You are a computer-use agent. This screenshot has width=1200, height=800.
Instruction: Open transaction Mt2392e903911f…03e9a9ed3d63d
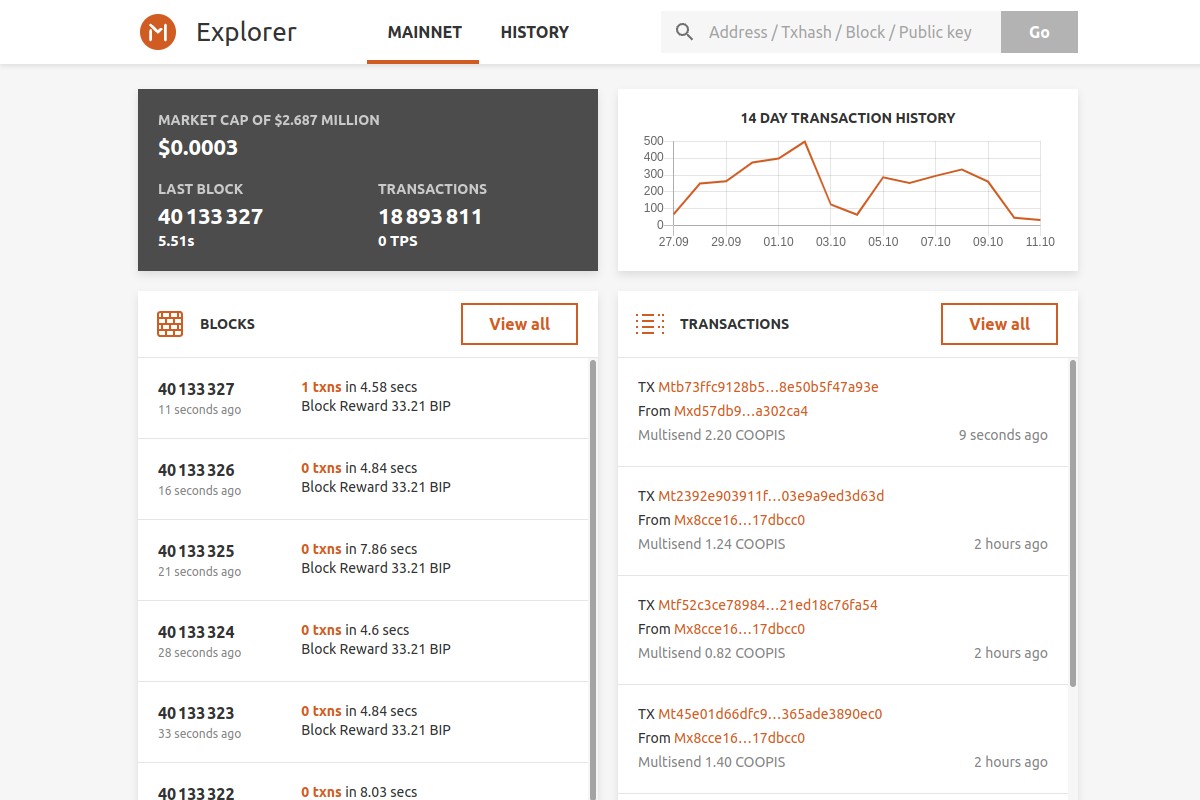pyautogui.click(x=771, y=496)
